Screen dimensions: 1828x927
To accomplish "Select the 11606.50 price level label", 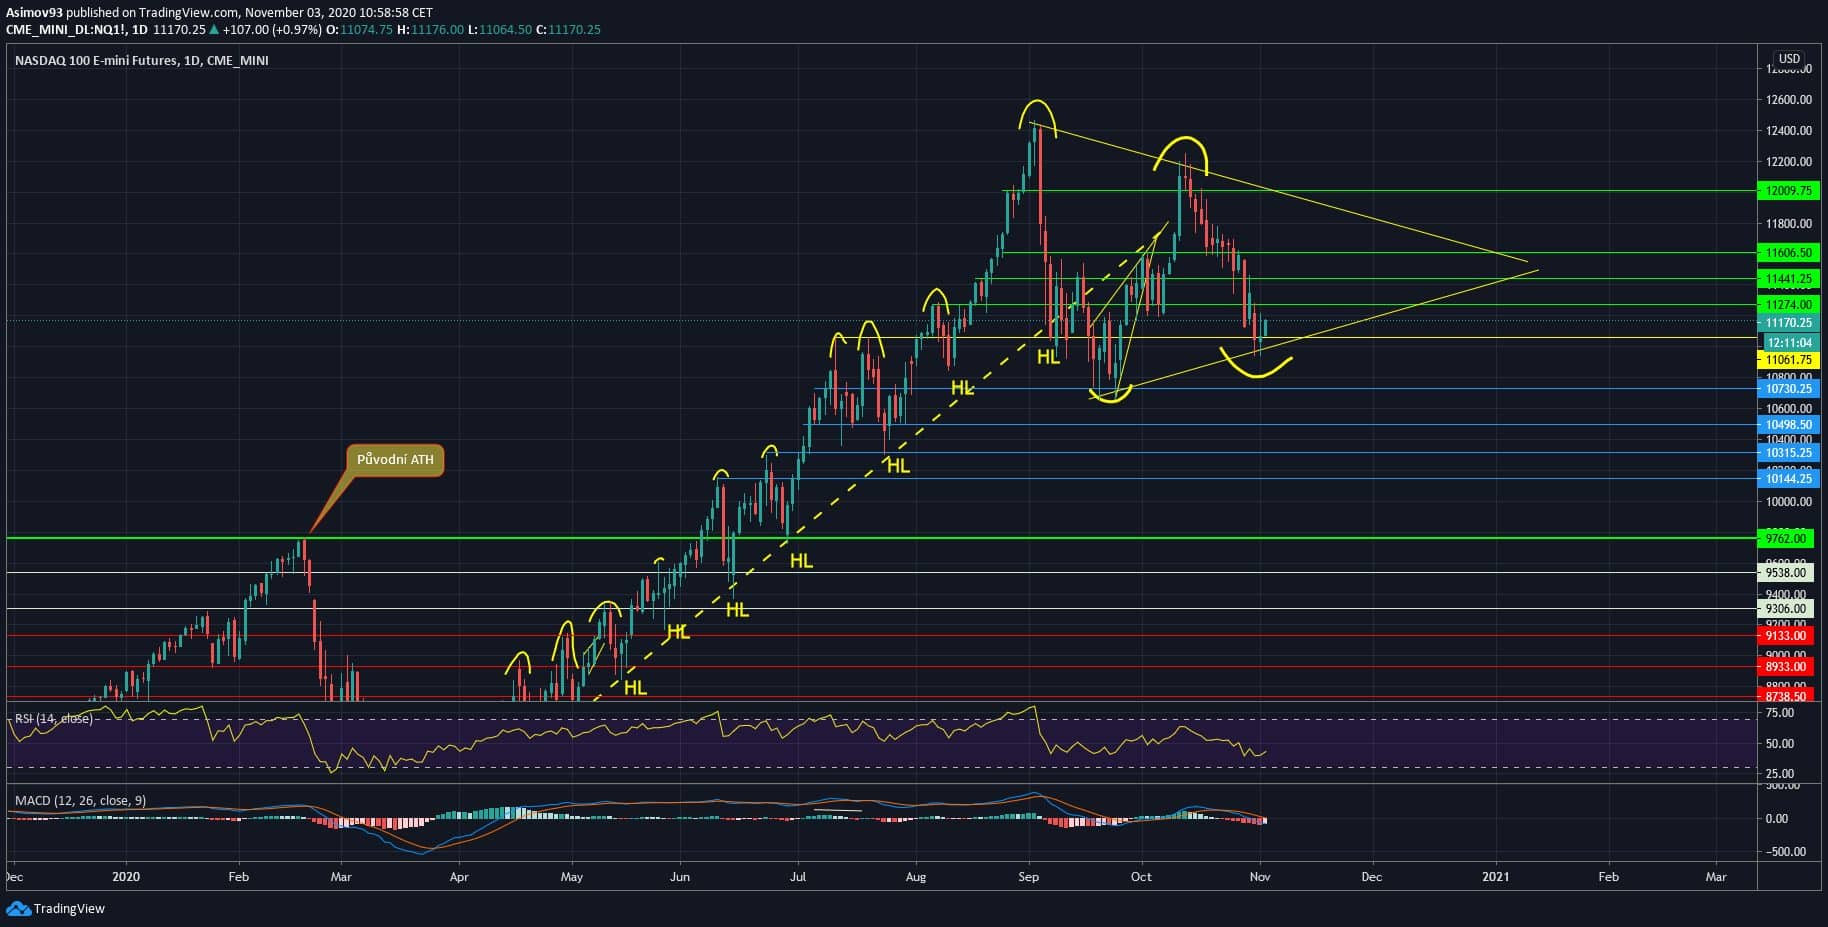I will (1788, 254).
